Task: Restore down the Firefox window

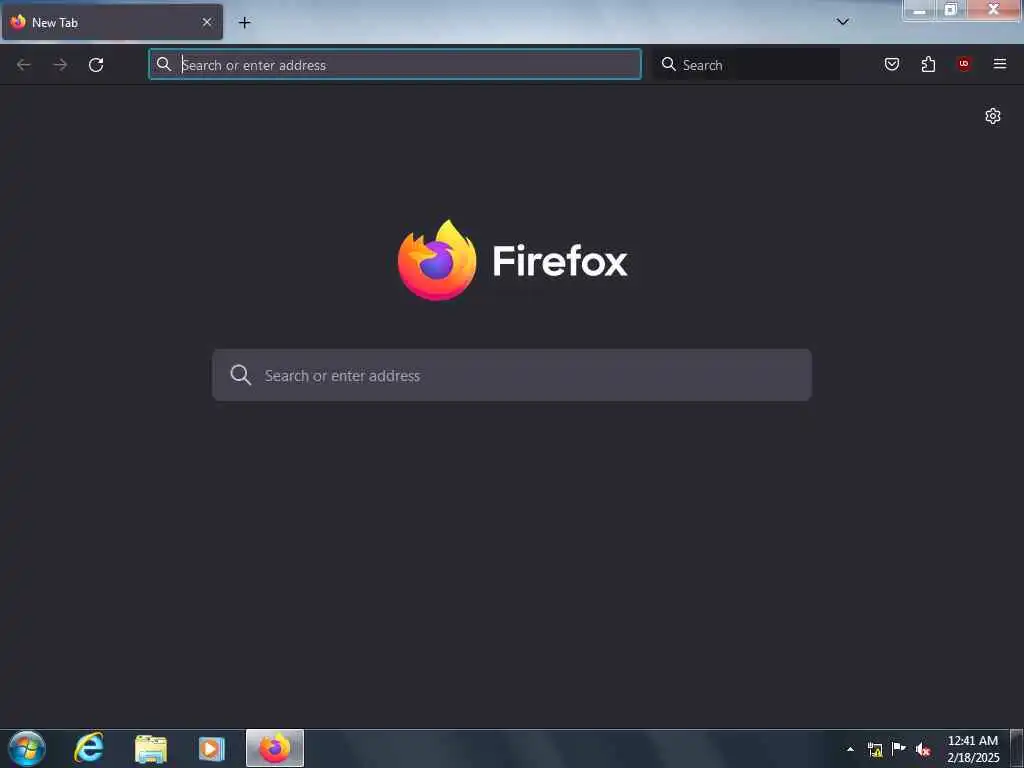Action: (951, 10)
